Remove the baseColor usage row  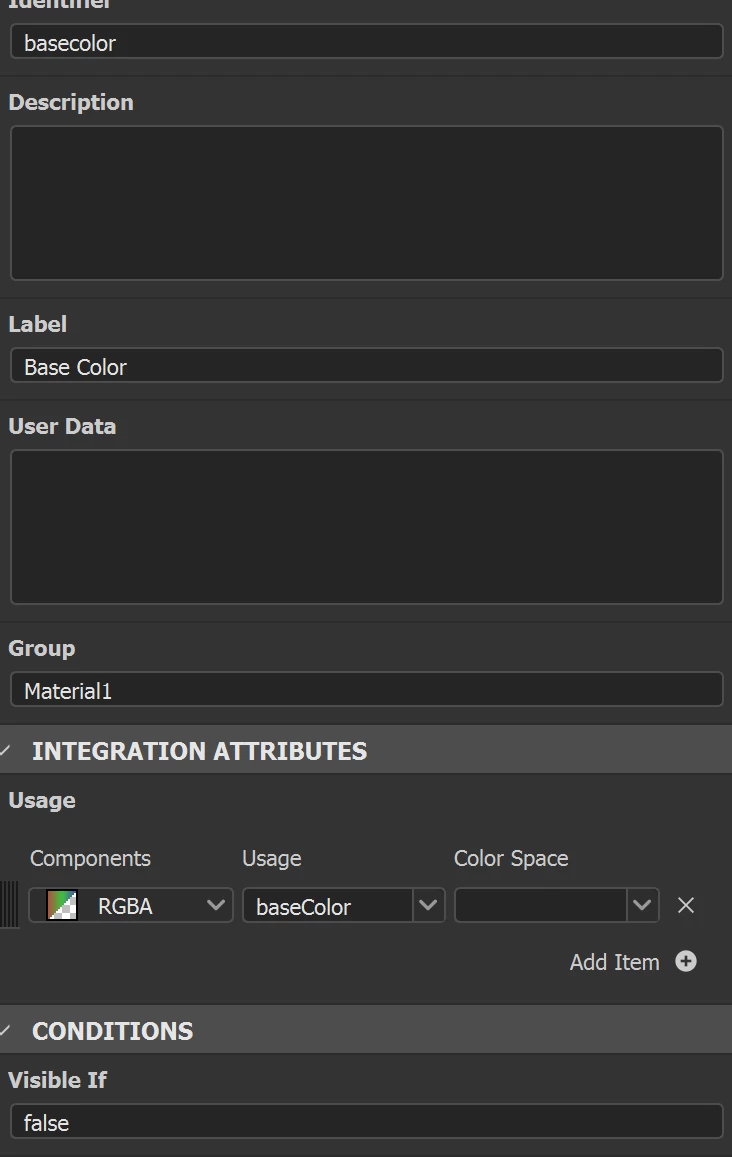tap(686, 906)
